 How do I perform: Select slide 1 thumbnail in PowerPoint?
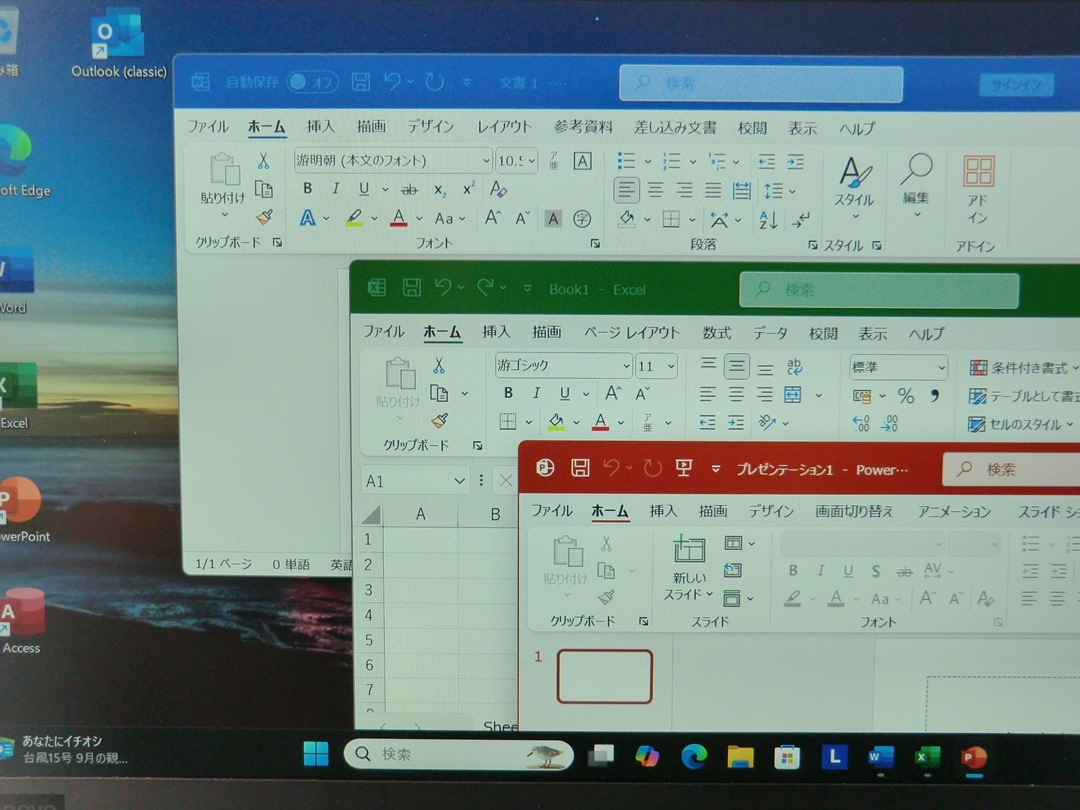click(x=605, y=676)
